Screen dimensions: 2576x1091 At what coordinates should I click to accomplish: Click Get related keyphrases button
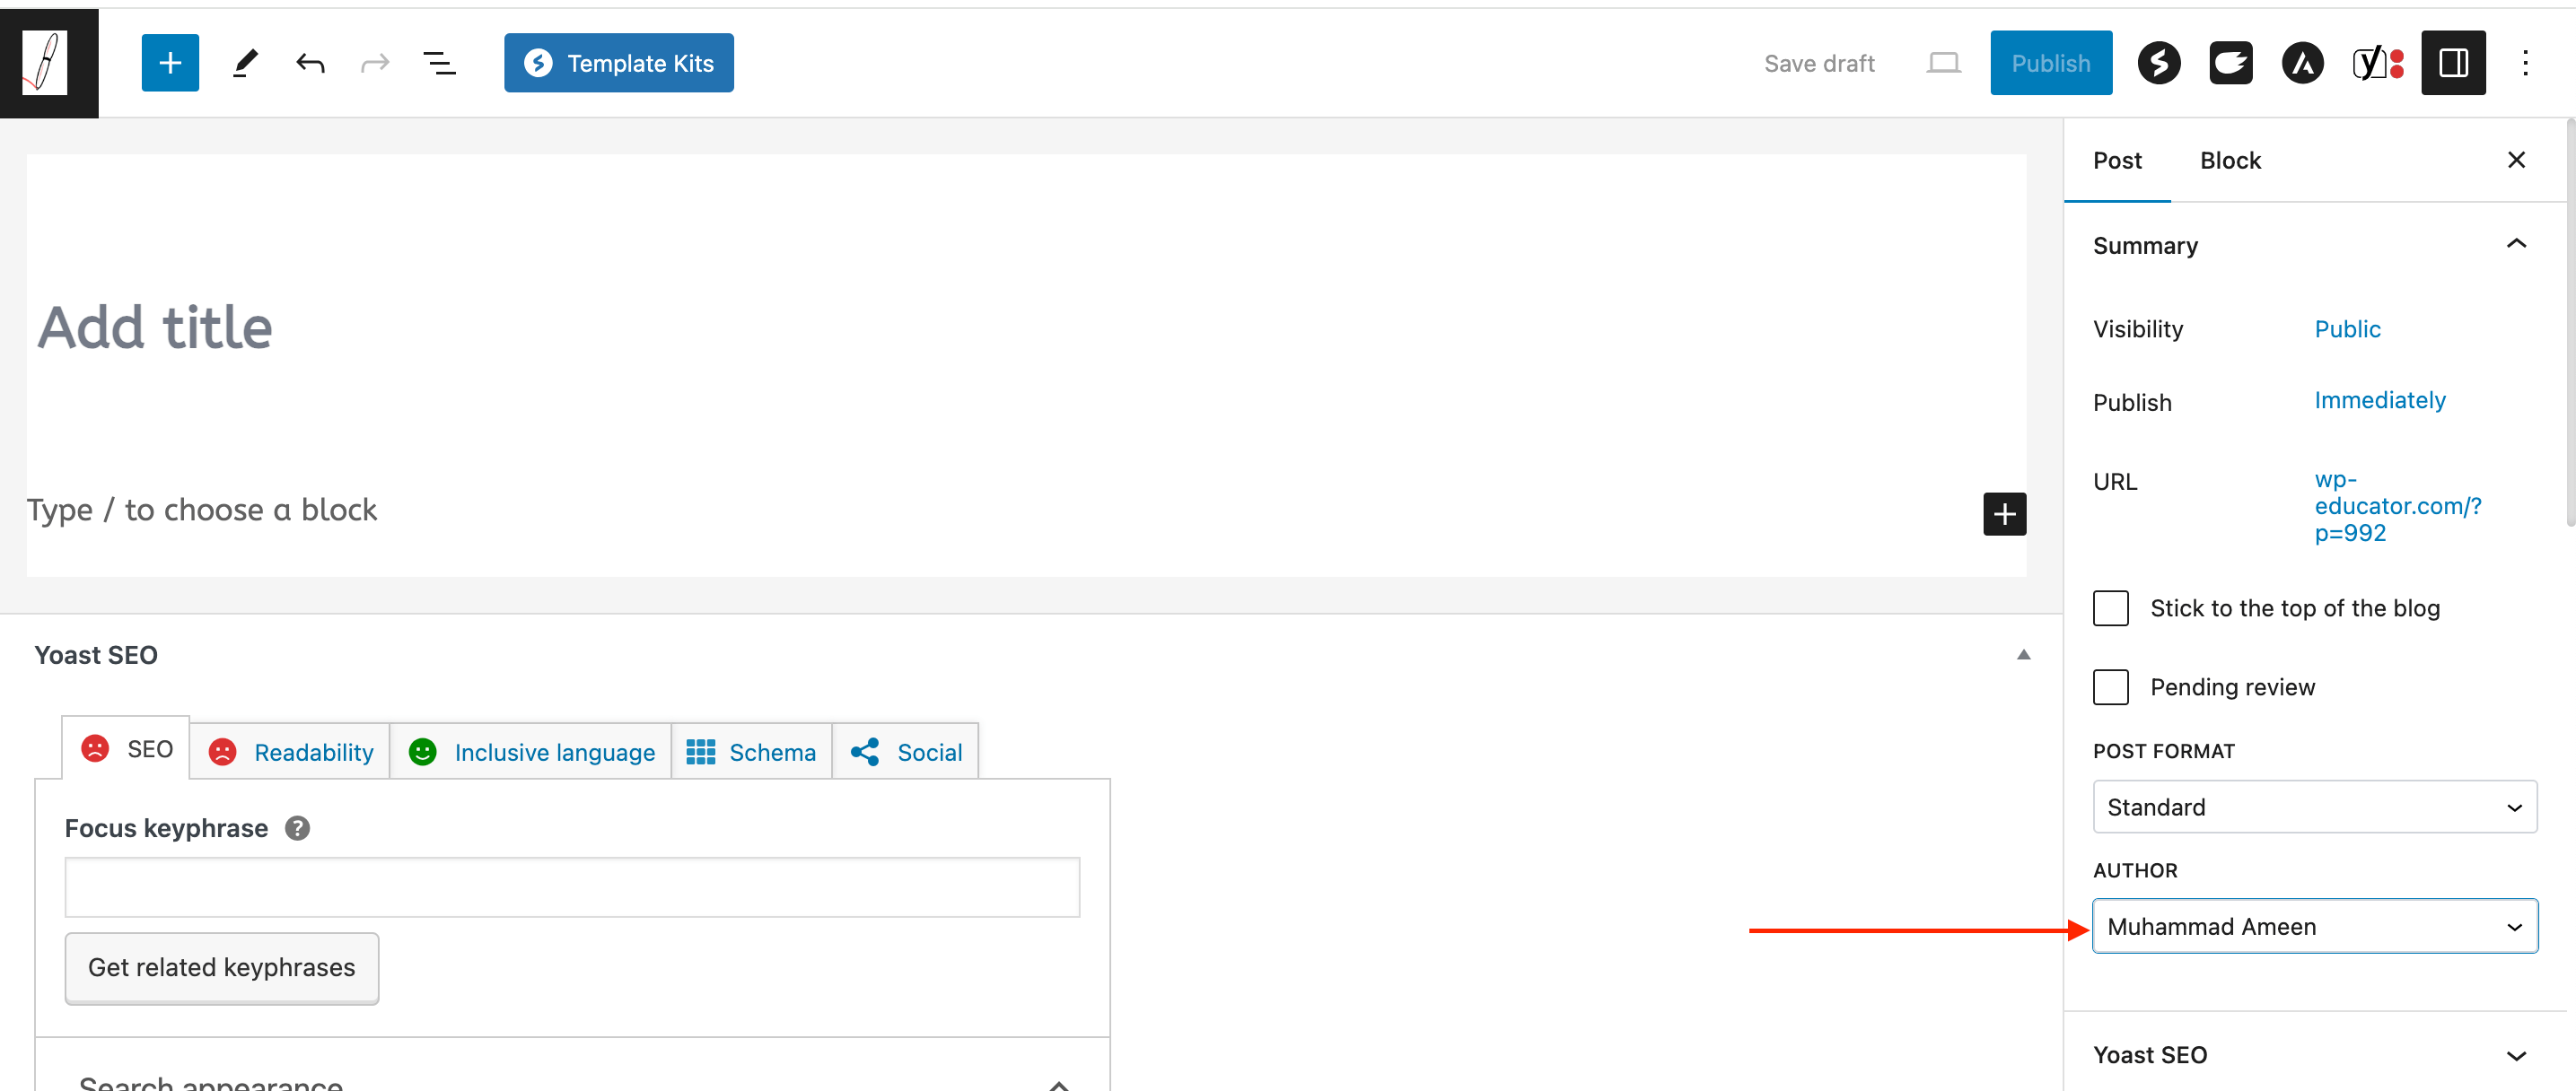pos(222,968)
